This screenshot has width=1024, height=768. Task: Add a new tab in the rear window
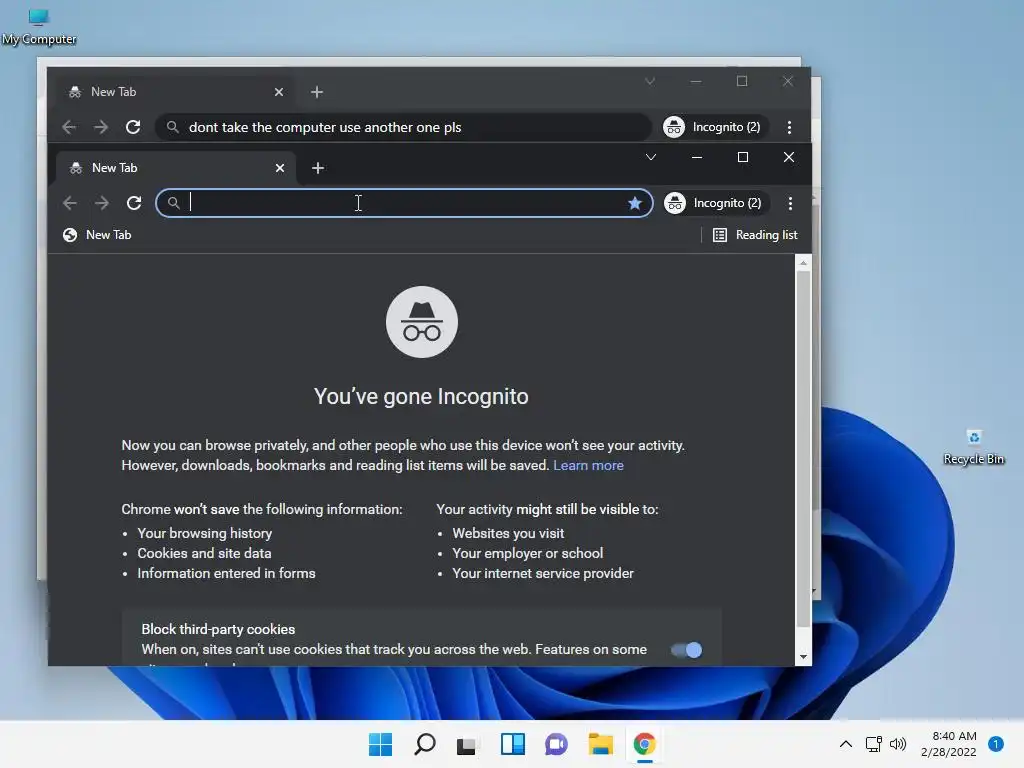(x=317, y=92)
